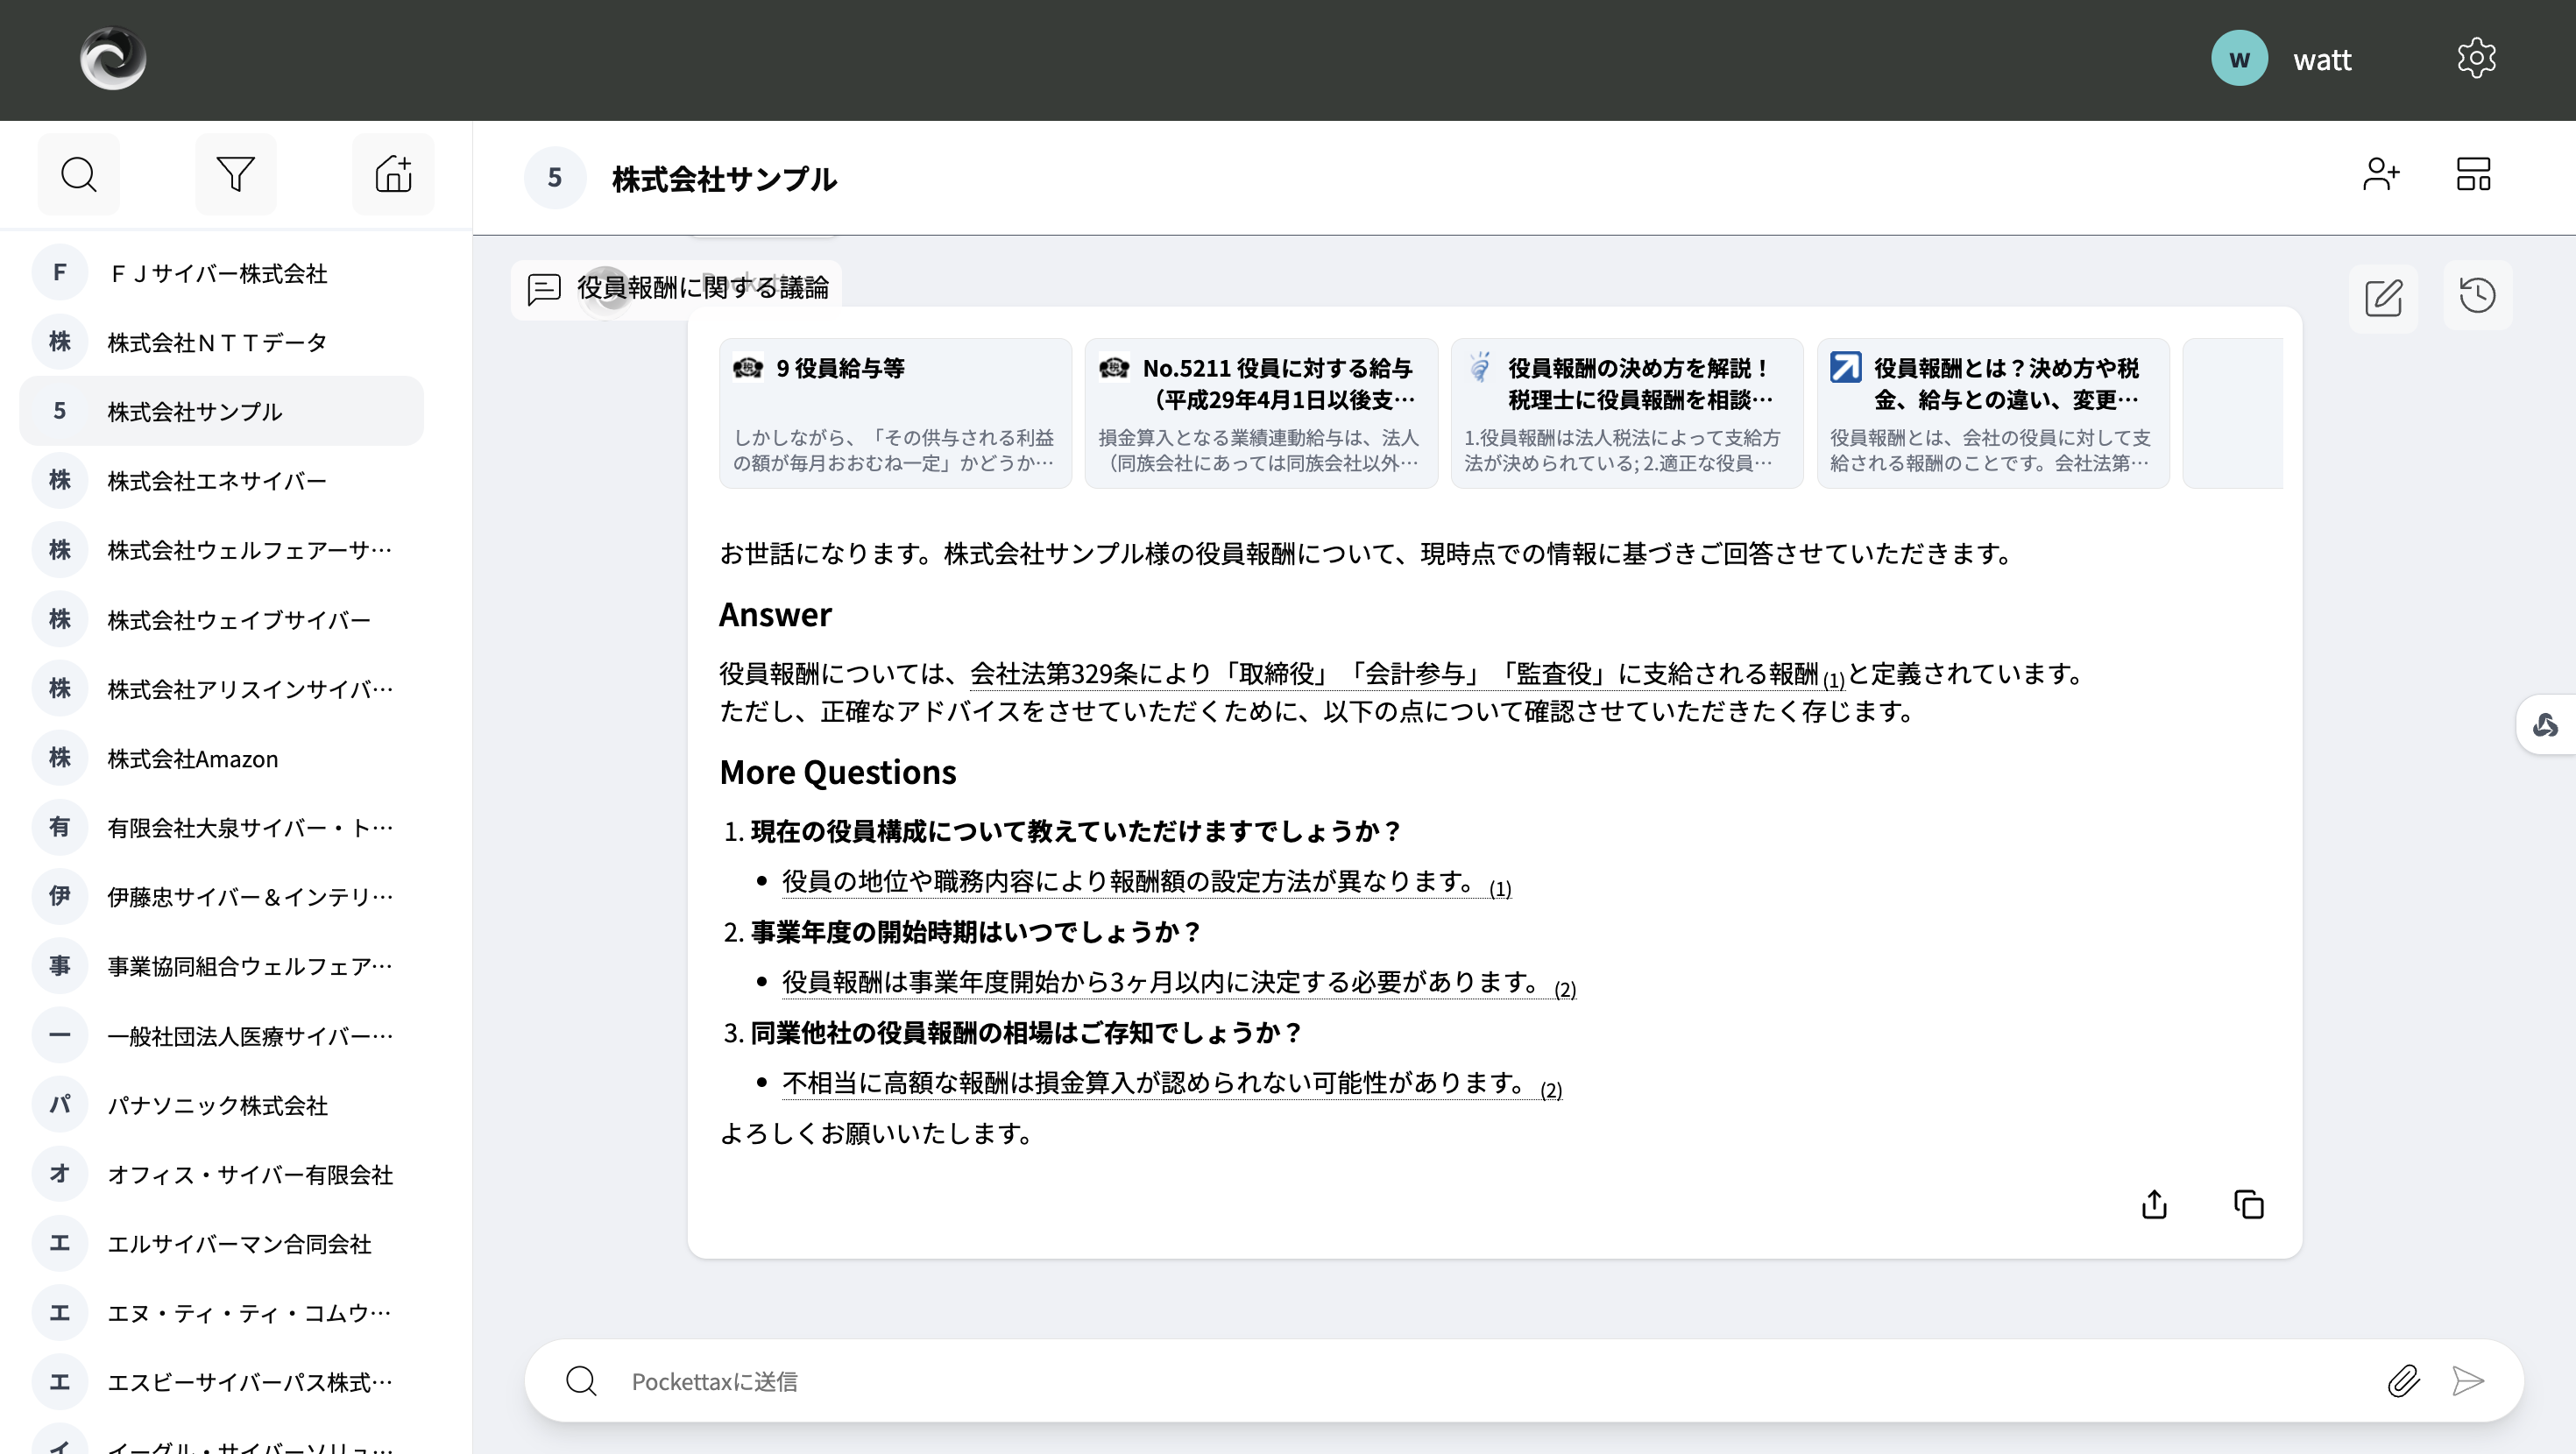2576x1454 pixels.
Task: Click the add member person-plus icon
Action: click(x=2381, y=175)
